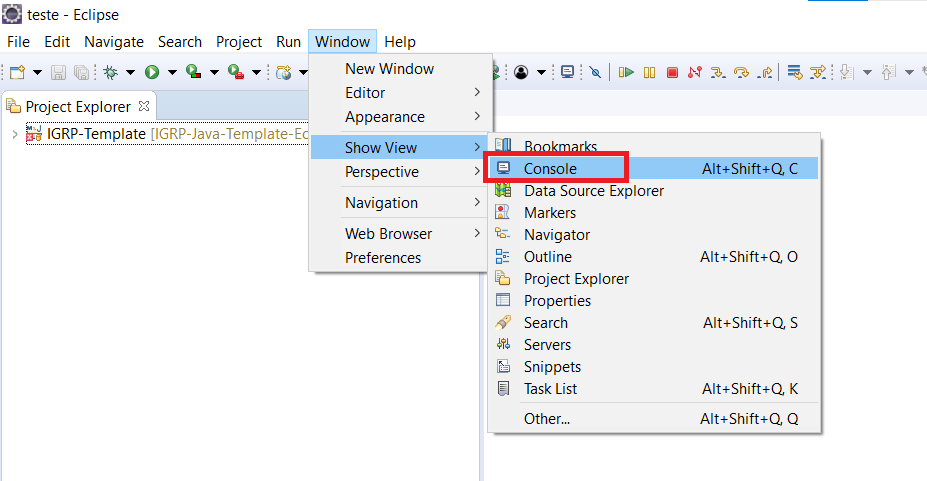927x481 pixels.
Task: Click the Save All stacked disks icon
Action: pos(81,72)
